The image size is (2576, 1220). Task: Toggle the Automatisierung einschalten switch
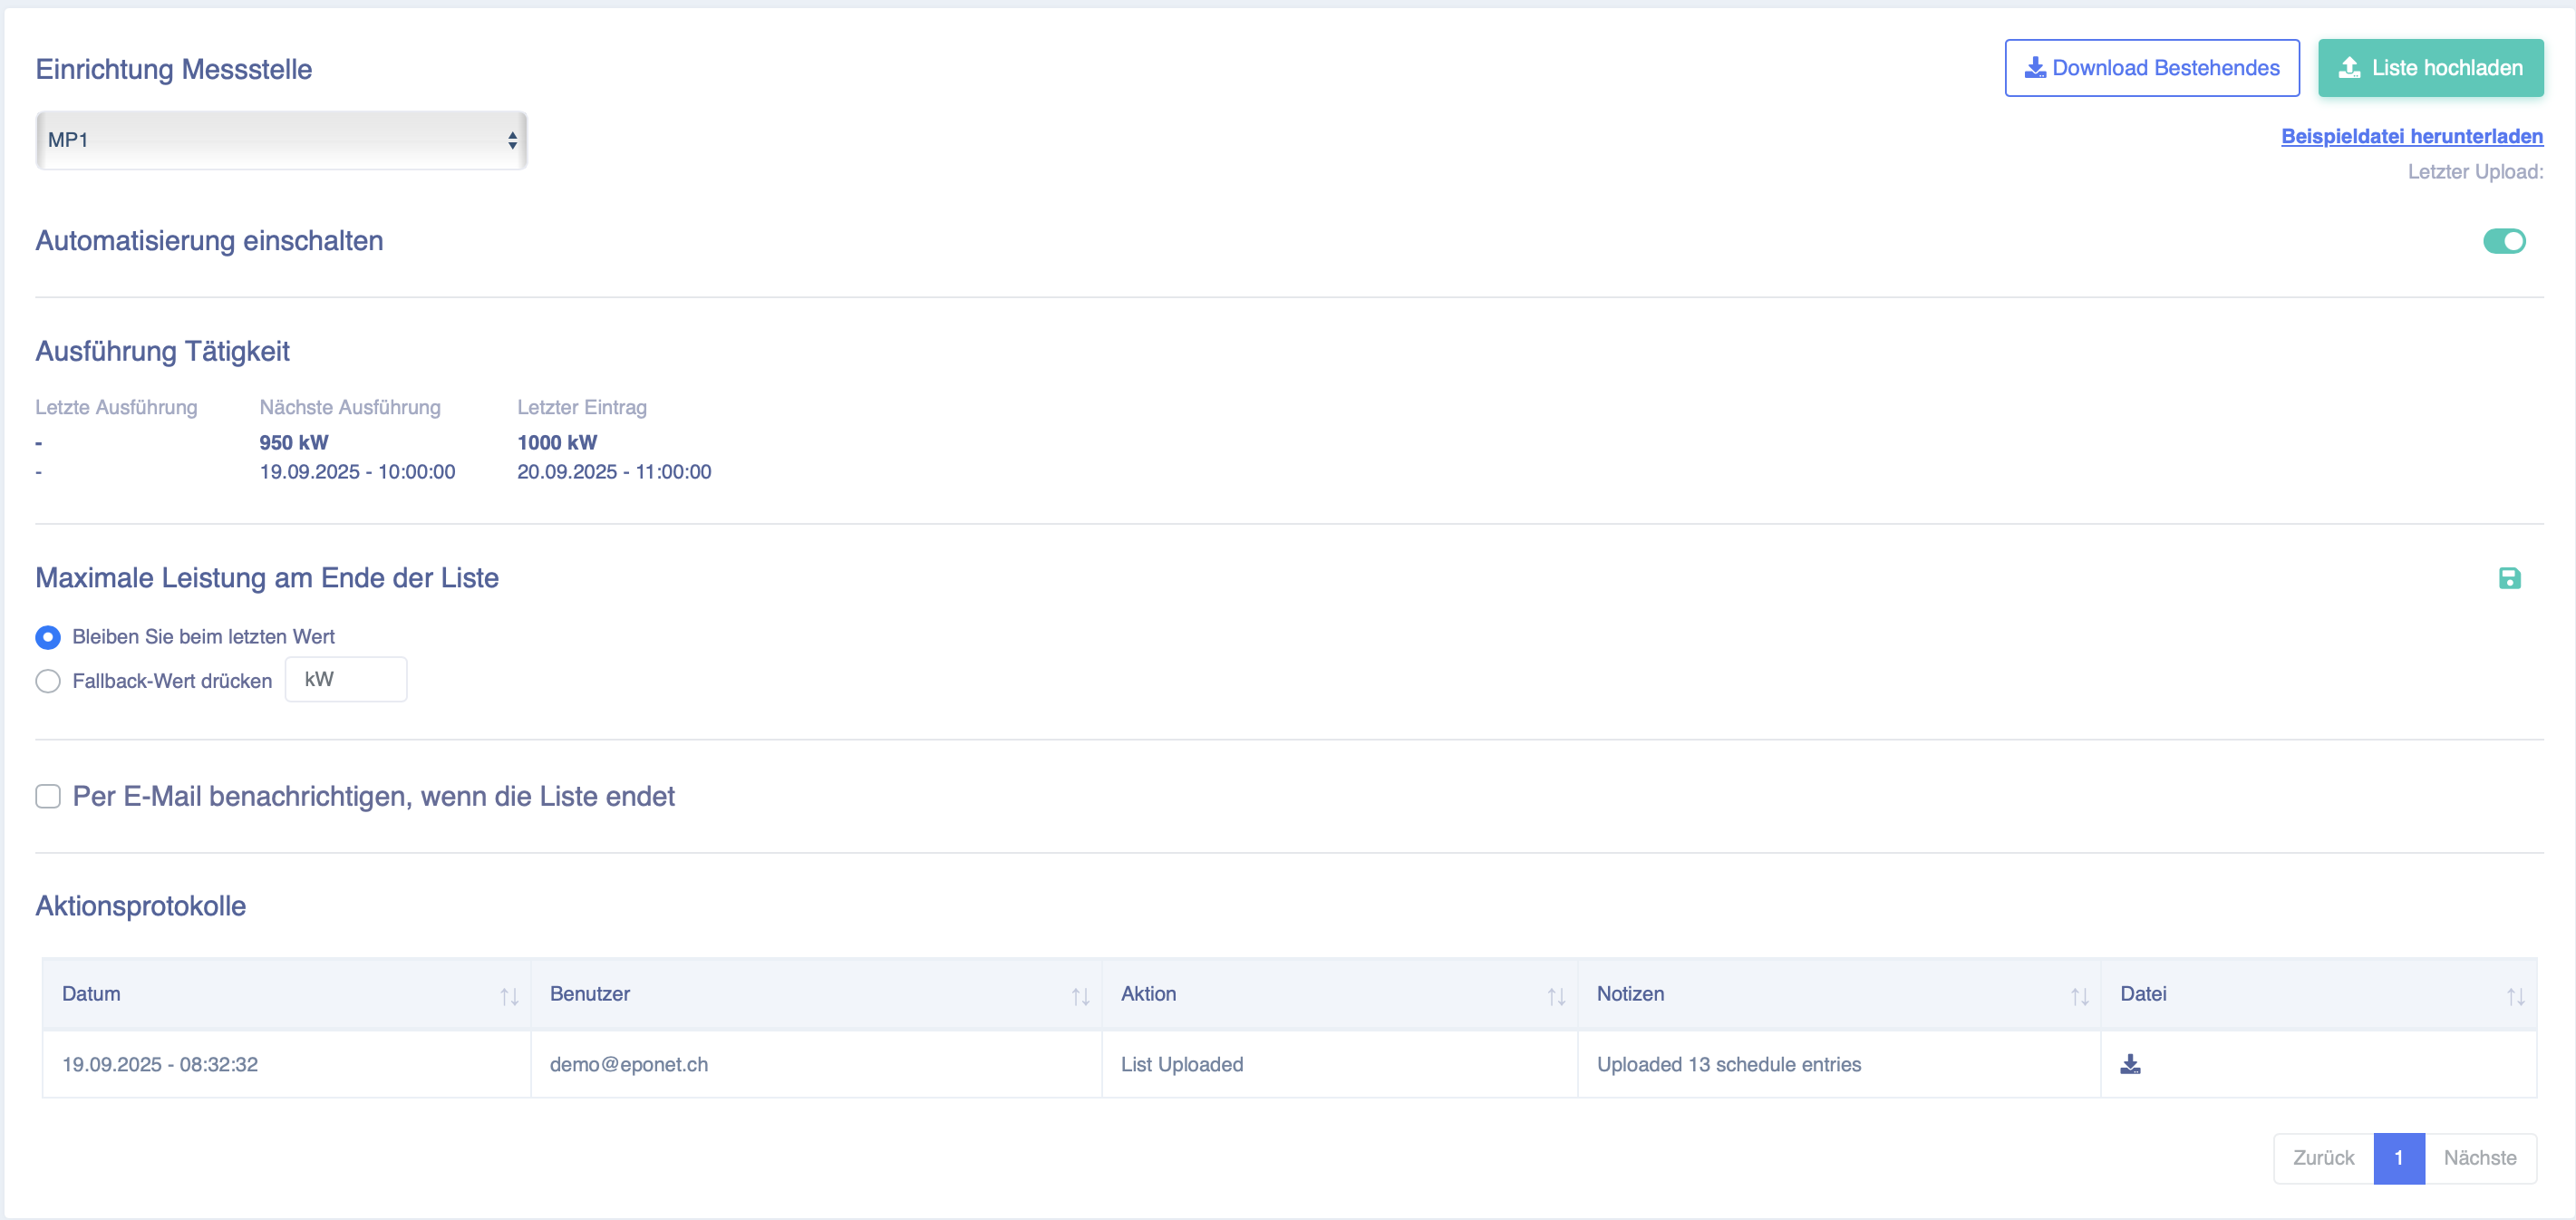point(2504,241)
